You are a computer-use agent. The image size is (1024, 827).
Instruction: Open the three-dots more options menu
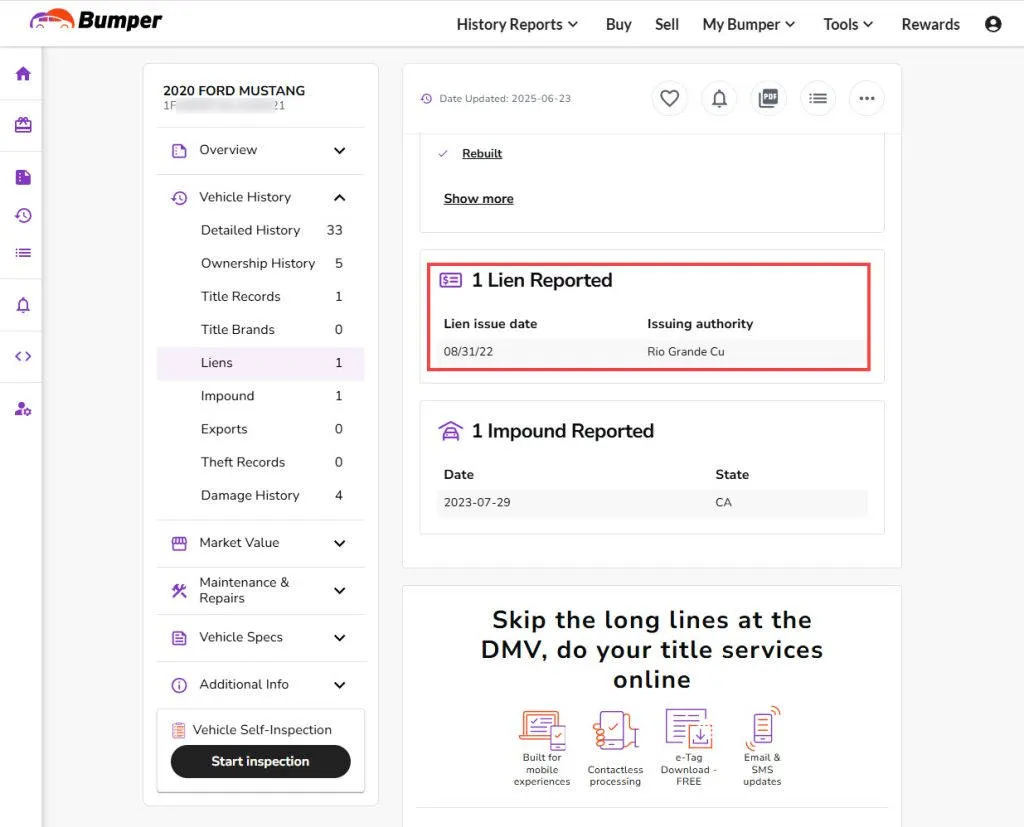click(867, 99)
